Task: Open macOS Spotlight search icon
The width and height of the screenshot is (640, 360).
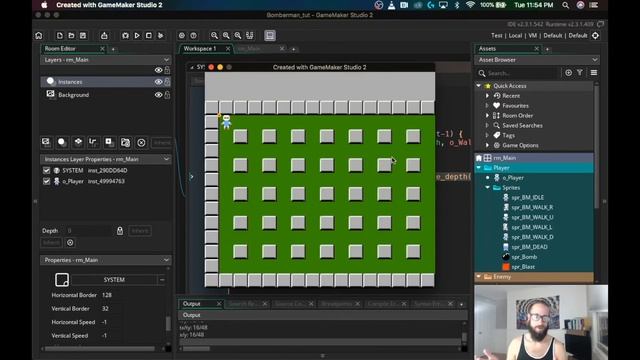Action: tap(565, 5)
